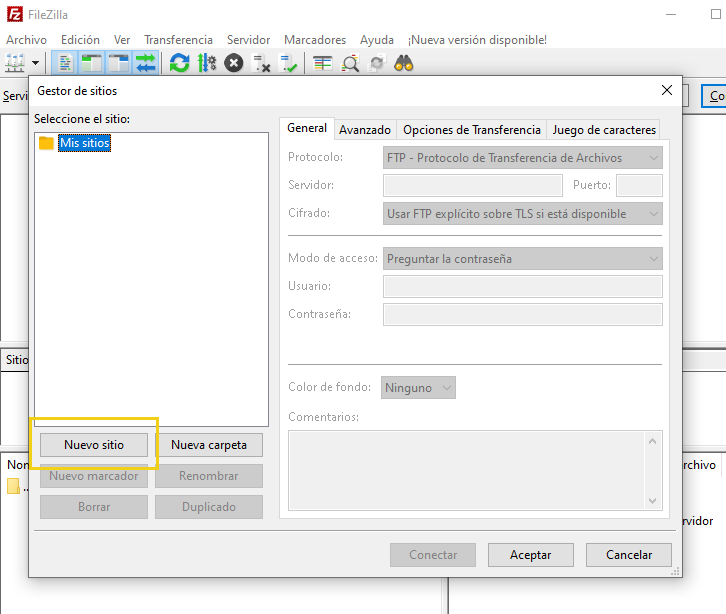Click the Servidor input field
726x614 pixels.
point(473,185)
